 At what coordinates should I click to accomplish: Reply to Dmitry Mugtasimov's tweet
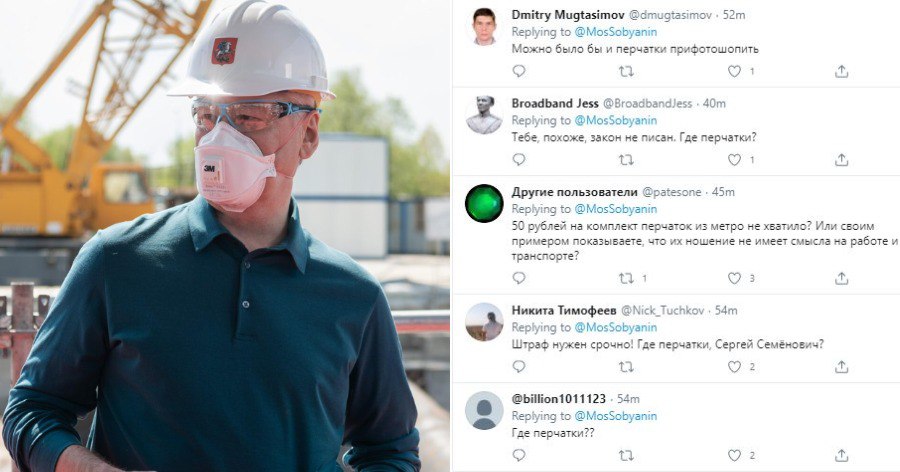(519, 71)
